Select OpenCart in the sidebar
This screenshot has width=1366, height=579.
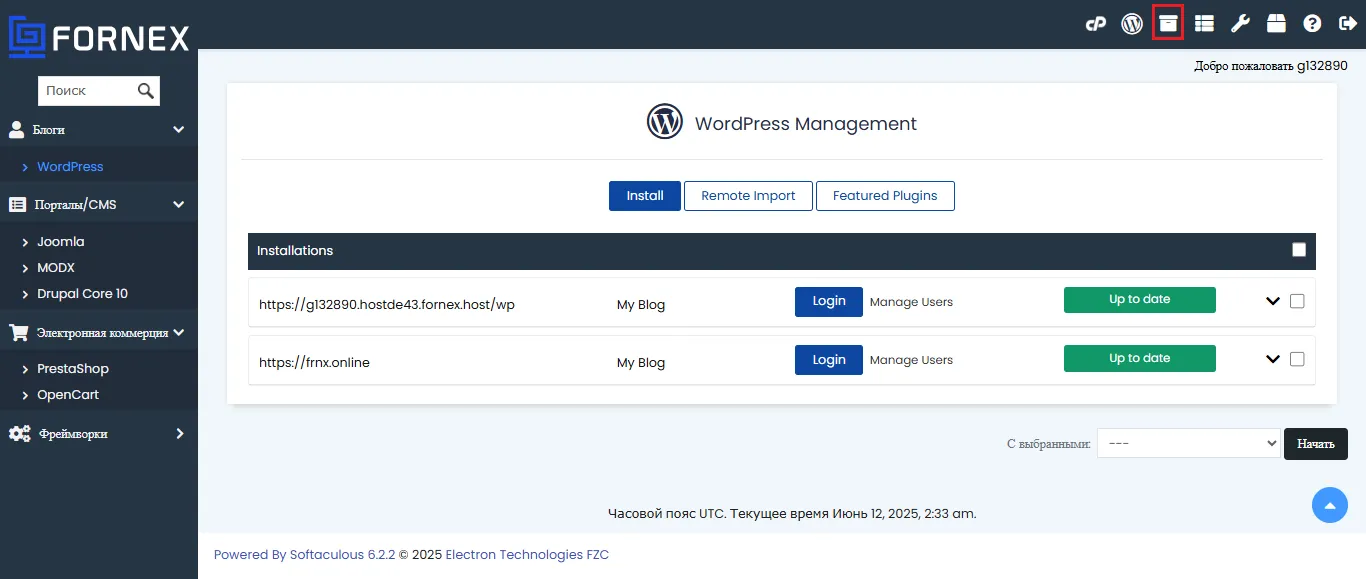coord(68,395)
